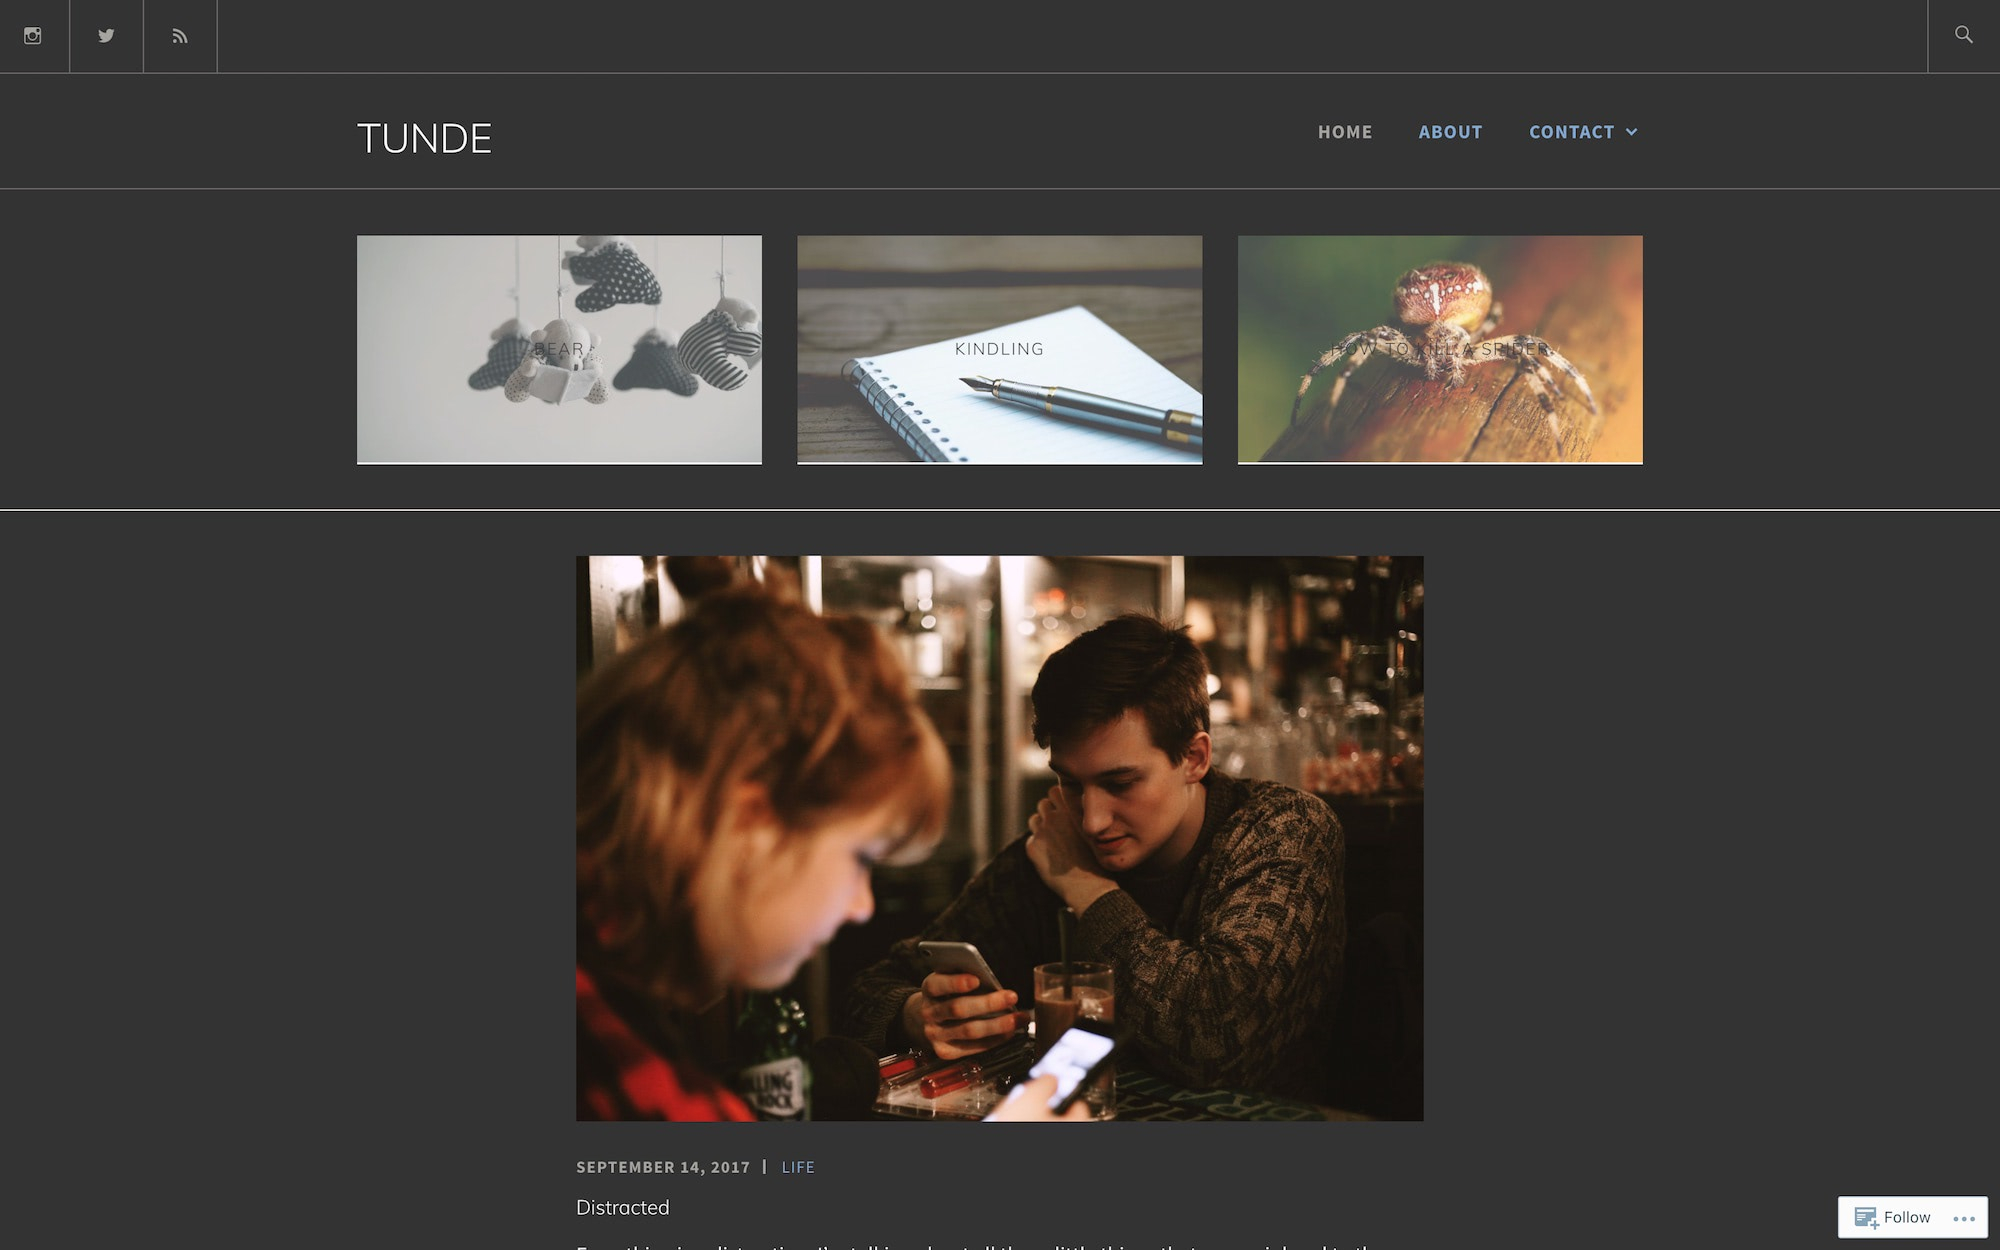Image resolution: width=2000 pixels, height=1250 pixels.
Task: Click the large phone-distracted couple photo
Action: tap(999, 838)
